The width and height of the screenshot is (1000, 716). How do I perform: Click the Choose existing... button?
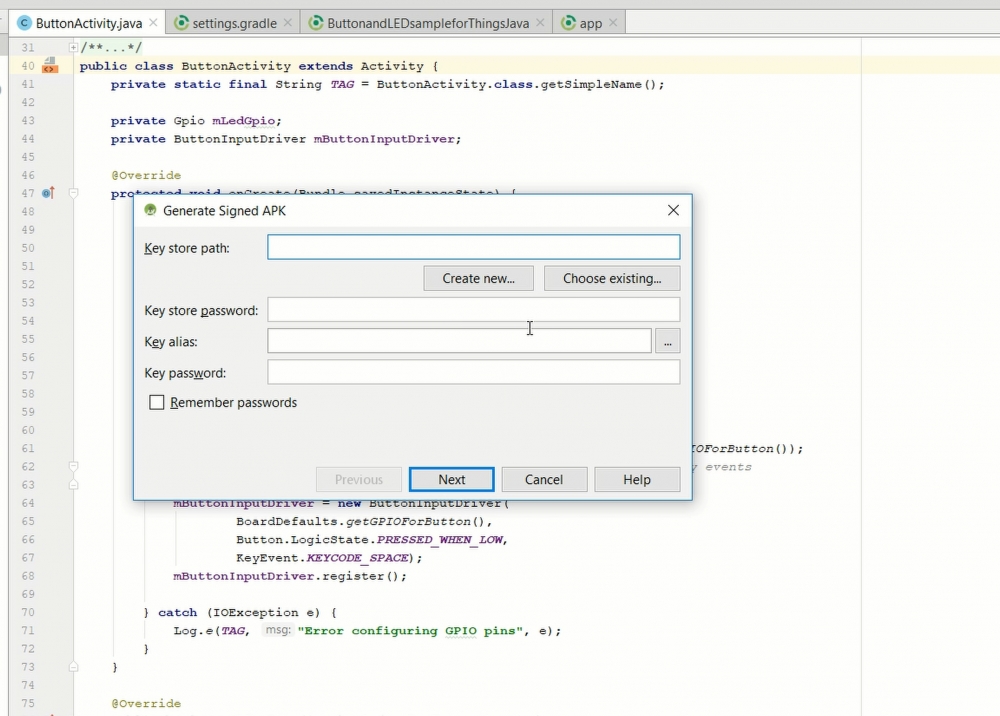611,278
